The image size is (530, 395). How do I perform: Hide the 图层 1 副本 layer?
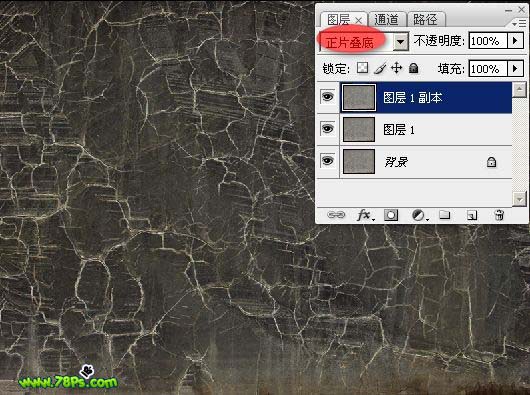coord(327,97)
